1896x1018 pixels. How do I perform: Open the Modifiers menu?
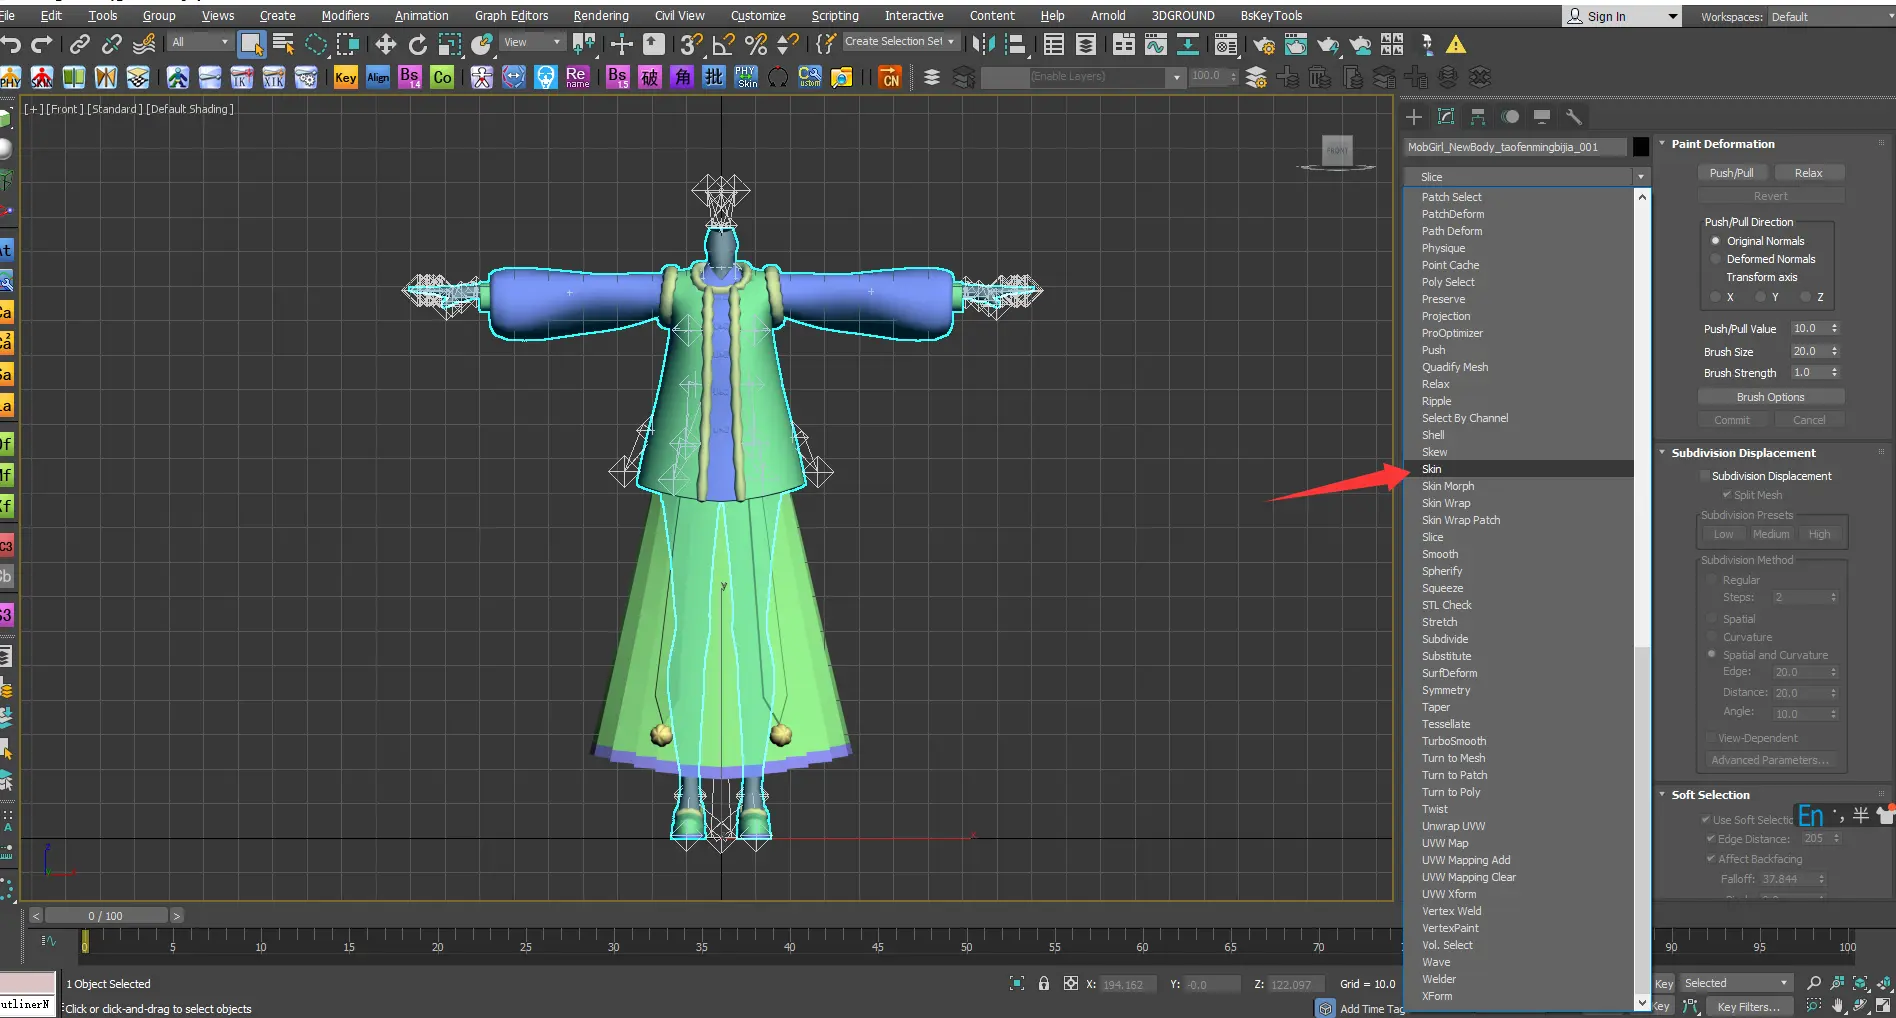[345, 16]
